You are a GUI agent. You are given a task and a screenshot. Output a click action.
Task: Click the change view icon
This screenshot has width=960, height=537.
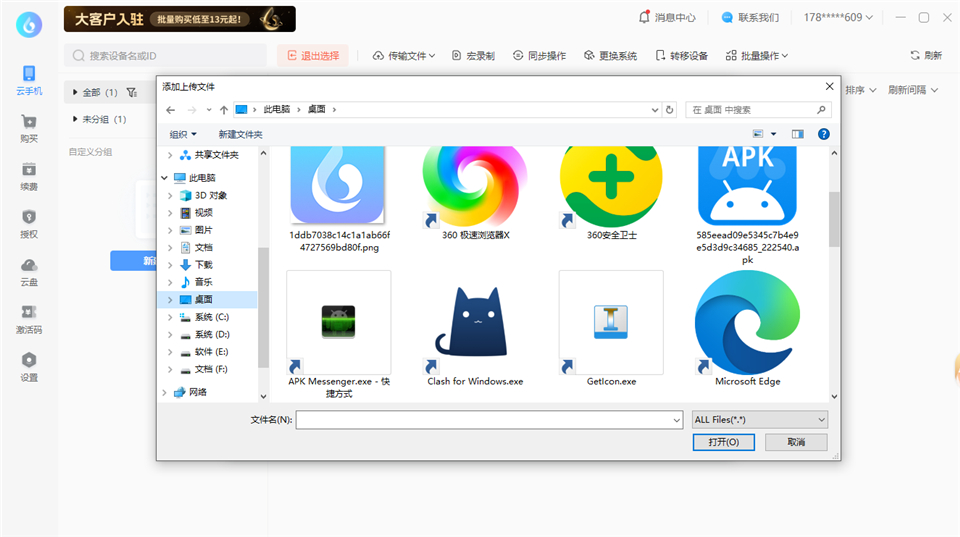pos(758,134)
